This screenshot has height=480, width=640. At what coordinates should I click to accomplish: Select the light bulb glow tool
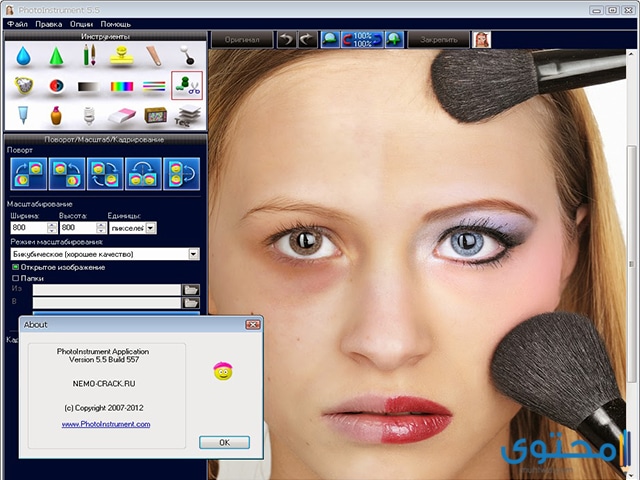(89, 115)
